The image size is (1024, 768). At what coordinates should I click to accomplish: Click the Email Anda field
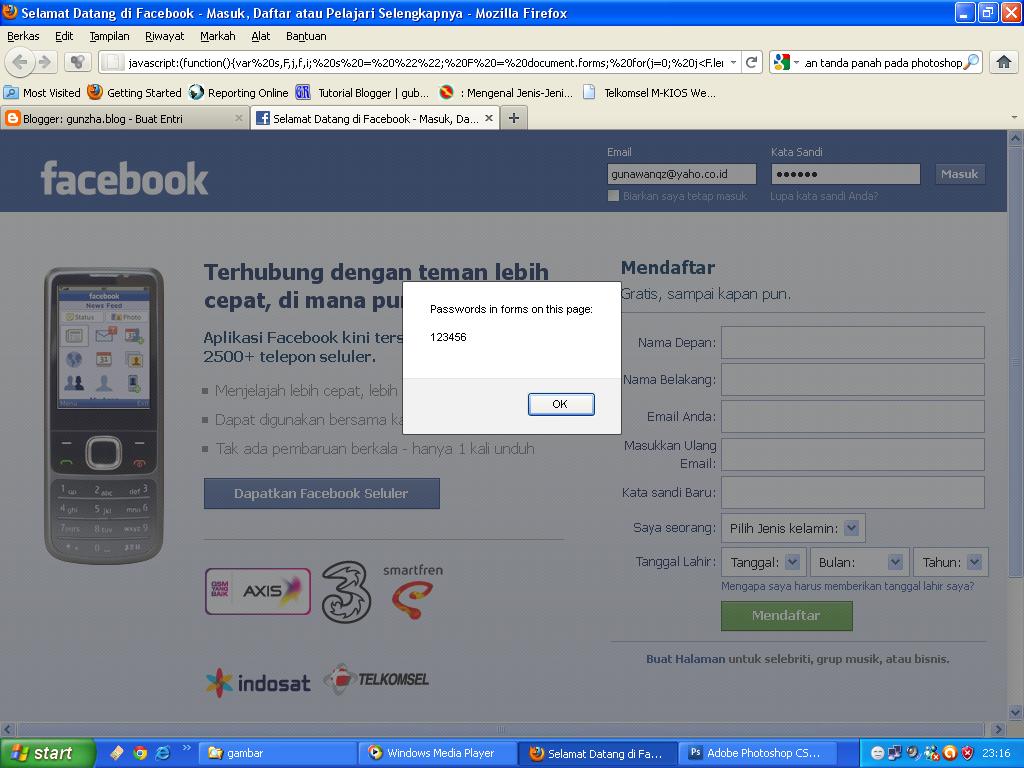click(x=852, y=417)
